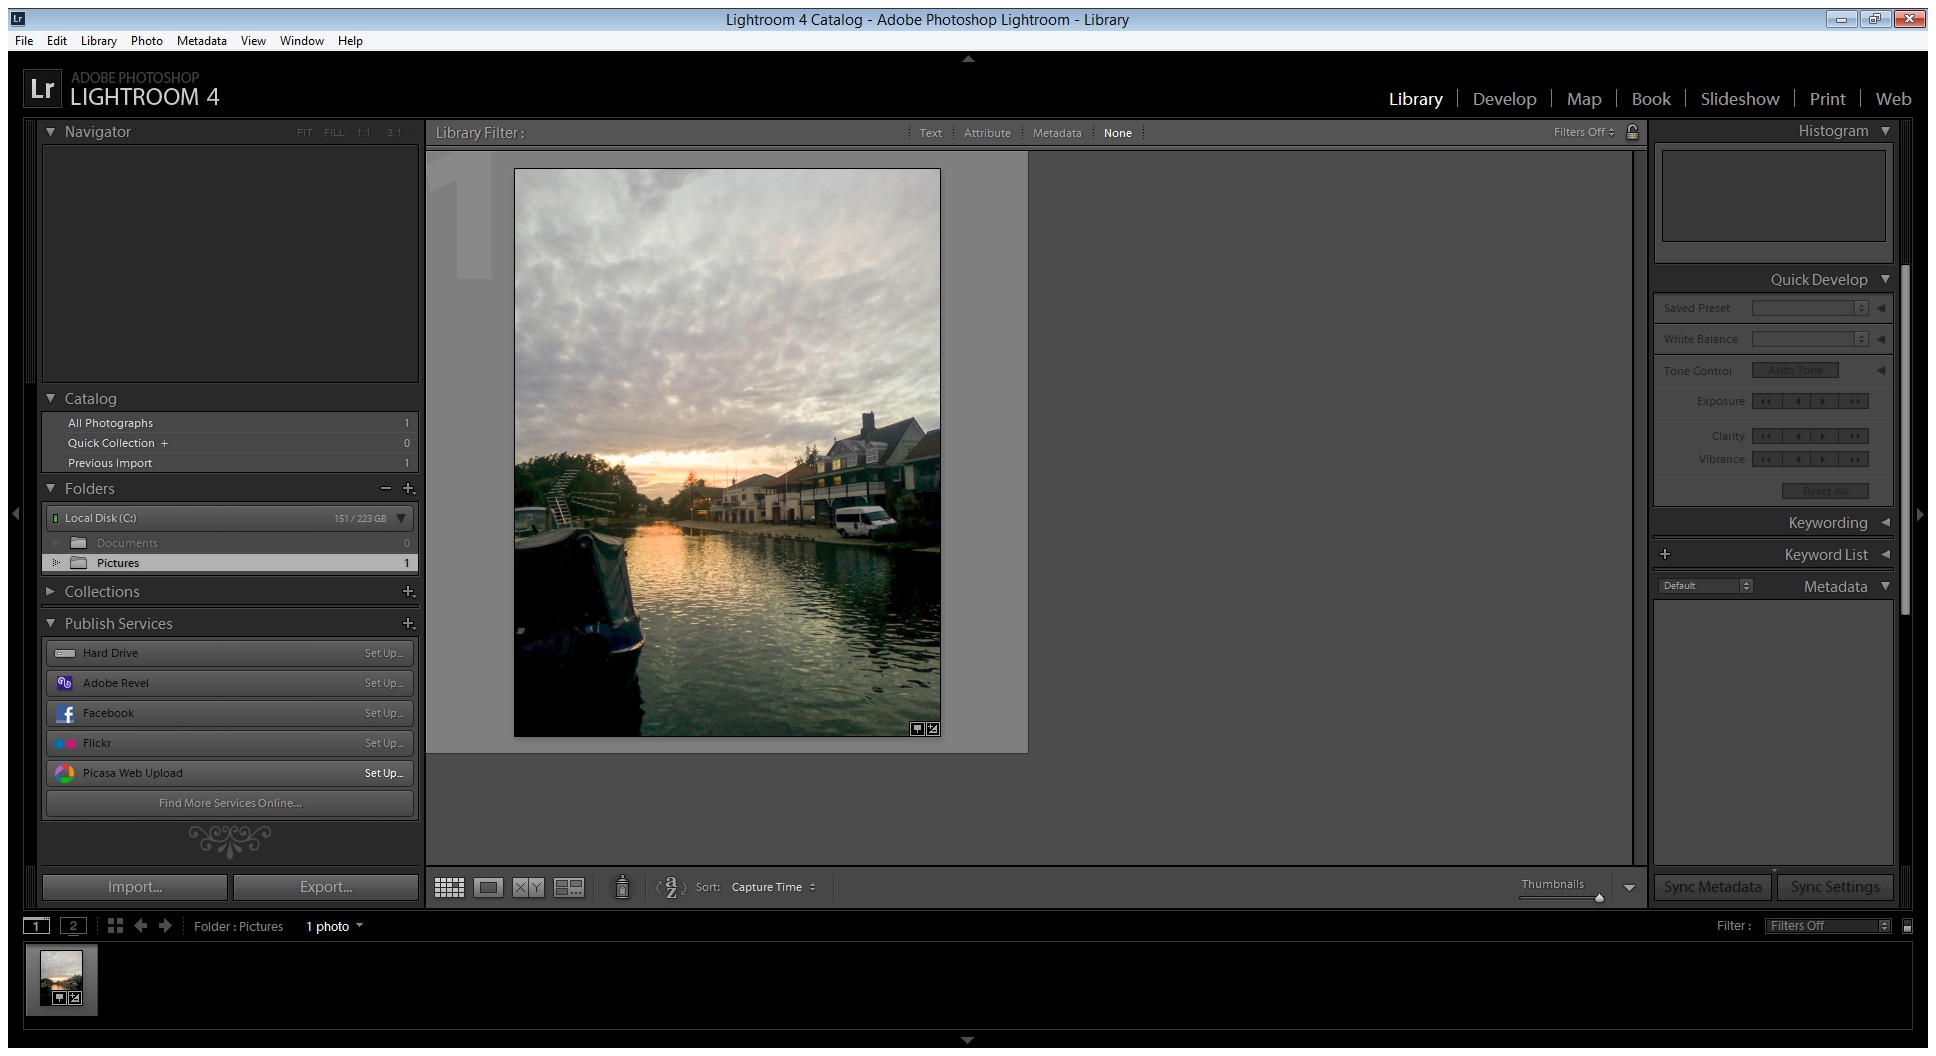
Task: Click Find More Services Online
Action: pos(230,803)
